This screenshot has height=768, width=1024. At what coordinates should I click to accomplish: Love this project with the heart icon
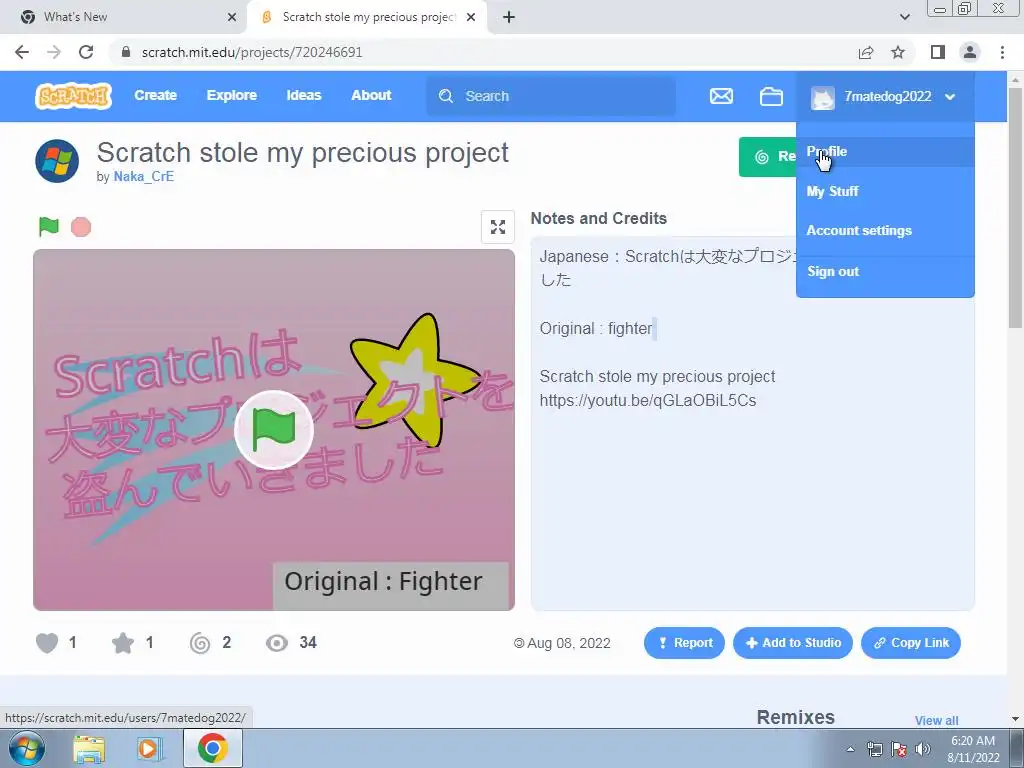click(x=47, y=643)
